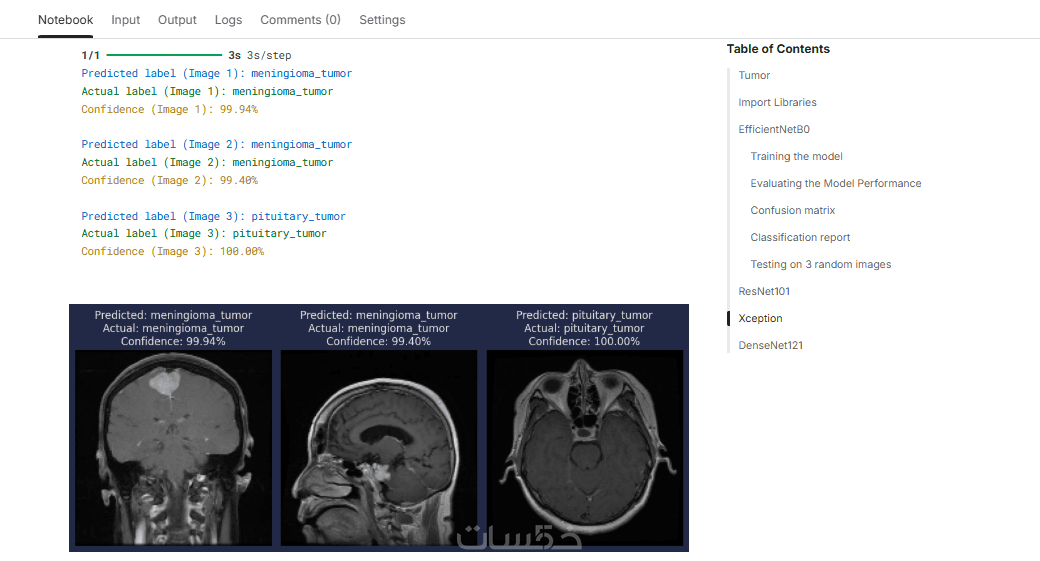Click the Table of Contents heading
The width and height of the screenshot is (1040, 561).
778,49
